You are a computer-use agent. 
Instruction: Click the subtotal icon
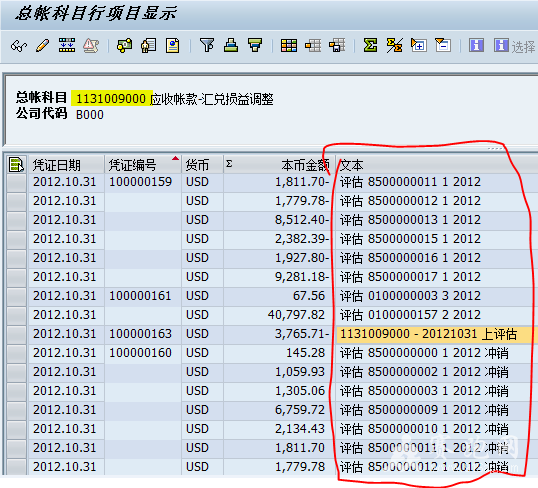click(394, 45)
